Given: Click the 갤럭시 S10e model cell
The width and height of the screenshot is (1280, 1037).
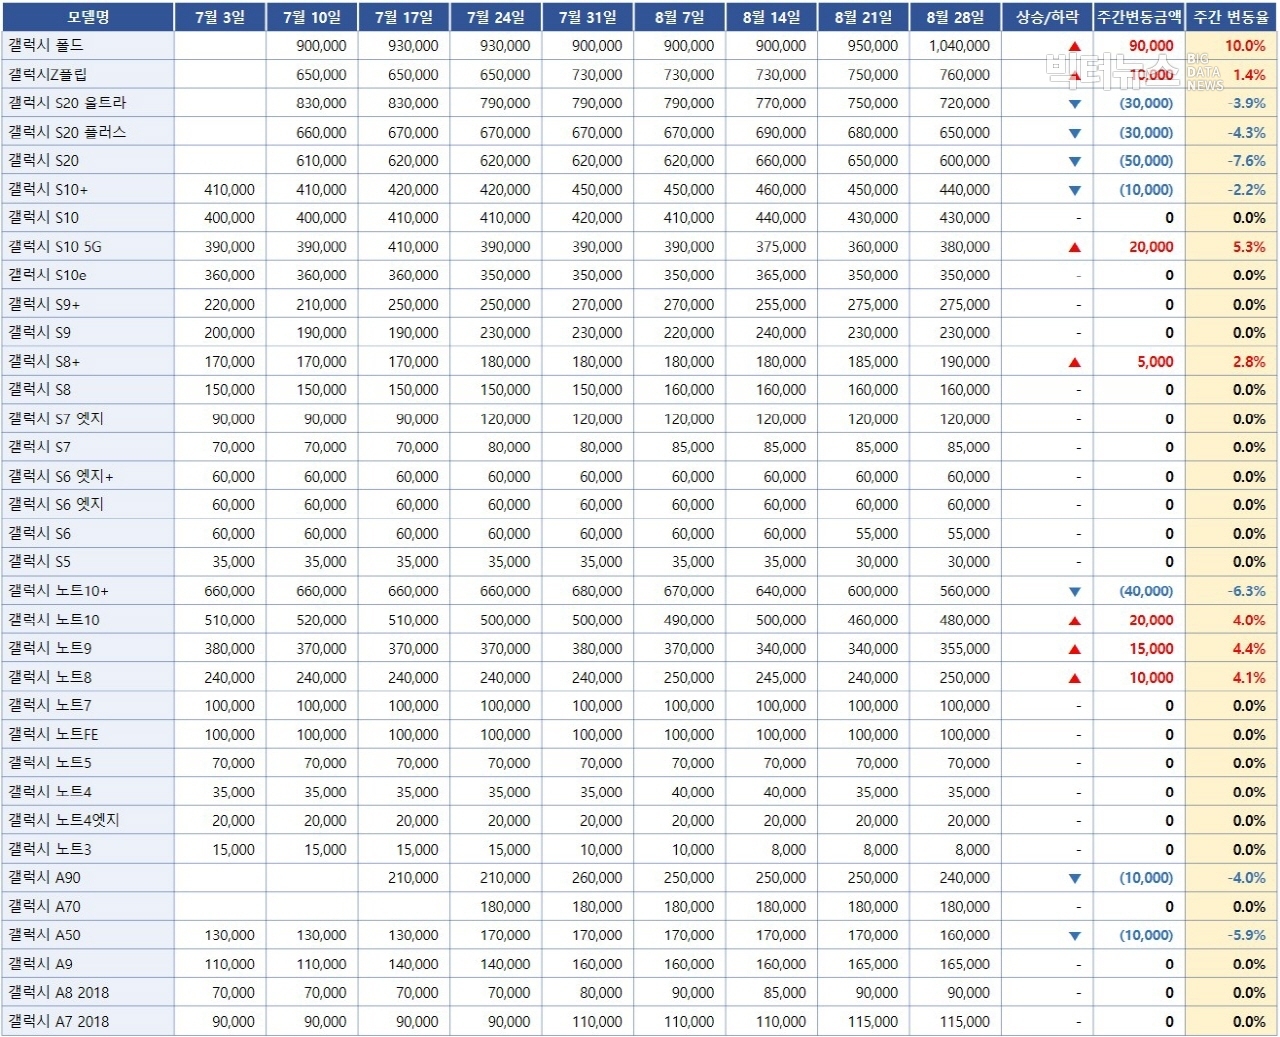Looking at the screenshot, I should click(88, 275).
